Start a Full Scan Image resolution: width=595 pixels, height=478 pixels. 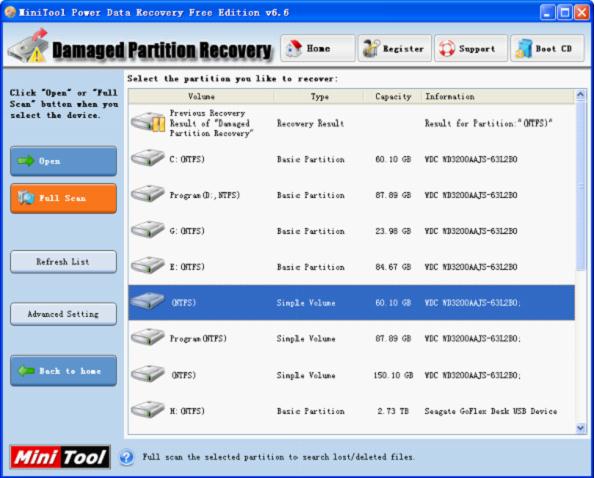tap(63, 198)
